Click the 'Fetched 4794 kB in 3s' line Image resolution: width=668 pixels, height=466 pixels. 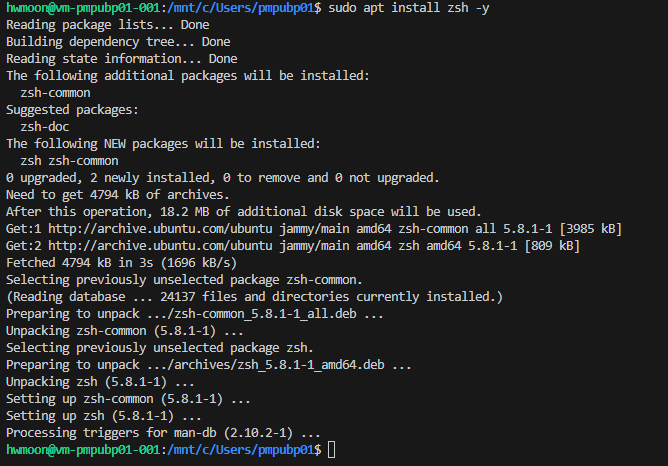point(121,263)
